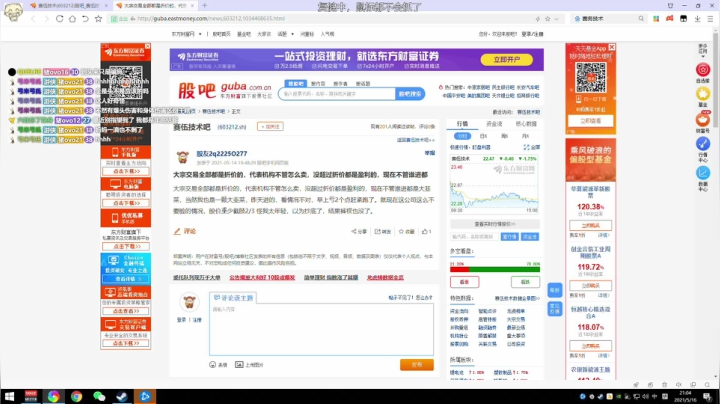Favorite the post with 收藏 star

[x=401, y=231]
